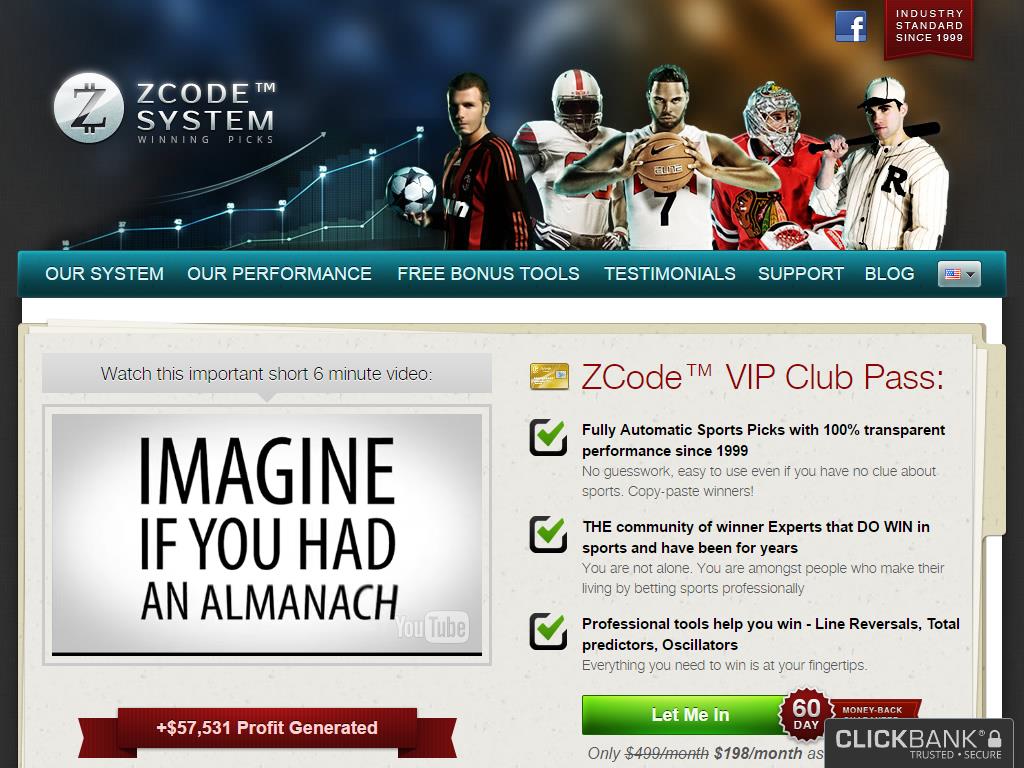The image size is (1024, 768).
Task: Click checkmark beside community of winner Experts
Action: click(548, 534)
